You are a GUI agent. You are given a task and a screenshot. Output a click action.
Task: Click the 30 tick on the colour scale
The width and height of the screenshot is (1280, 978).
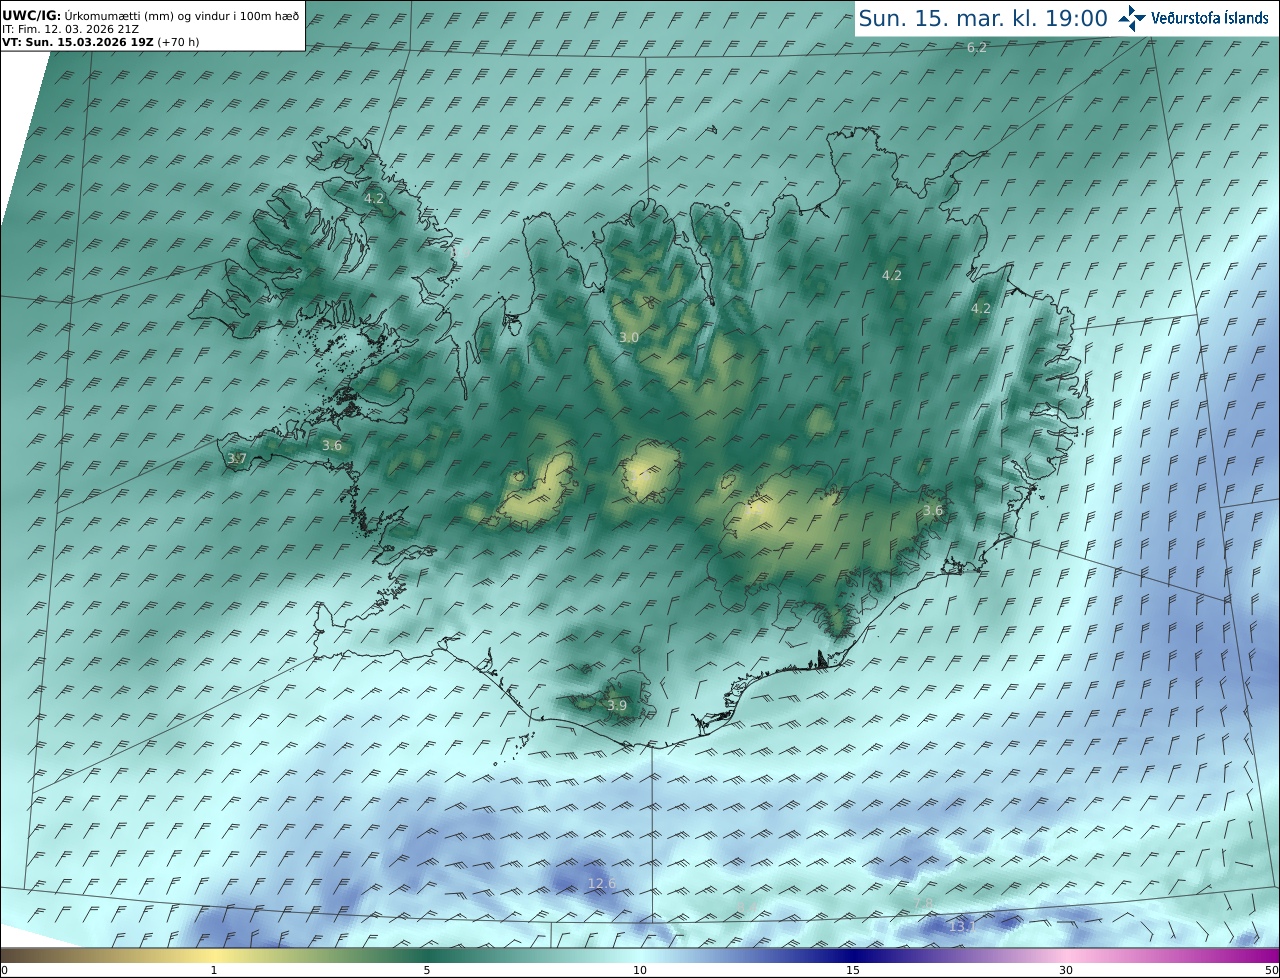[x=1066, y=970]
